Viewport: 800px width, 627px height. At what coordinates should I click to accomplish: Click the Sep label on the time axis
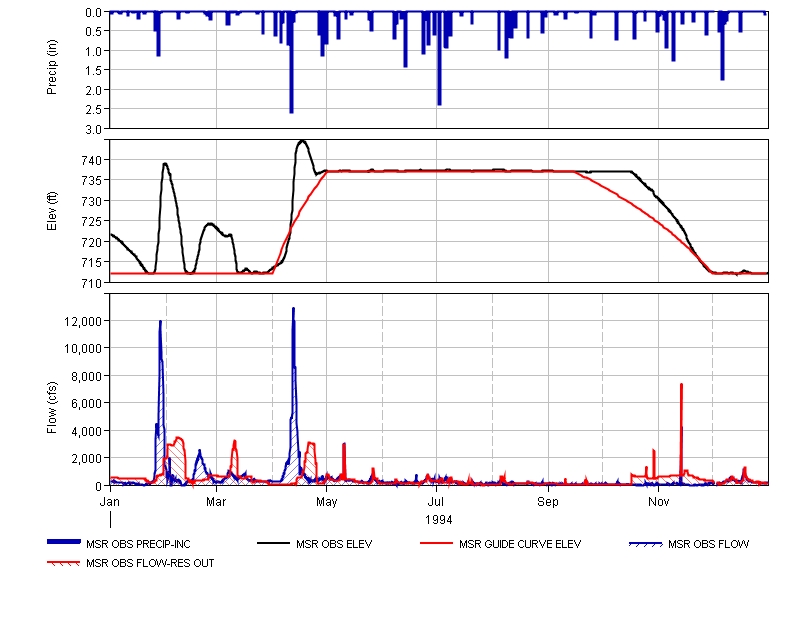(x=548, y=500)
